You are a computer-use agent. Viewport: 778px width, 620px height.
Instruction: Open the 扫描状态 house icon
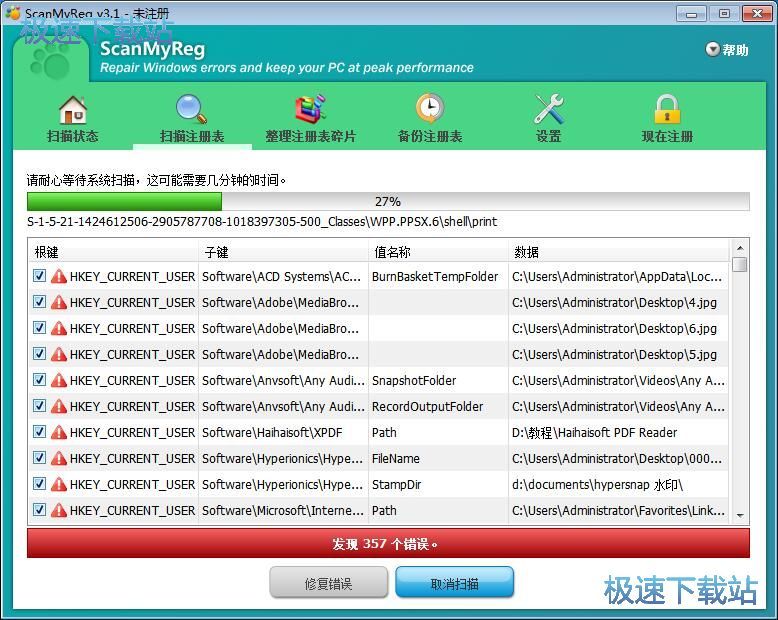pos(72,109)
